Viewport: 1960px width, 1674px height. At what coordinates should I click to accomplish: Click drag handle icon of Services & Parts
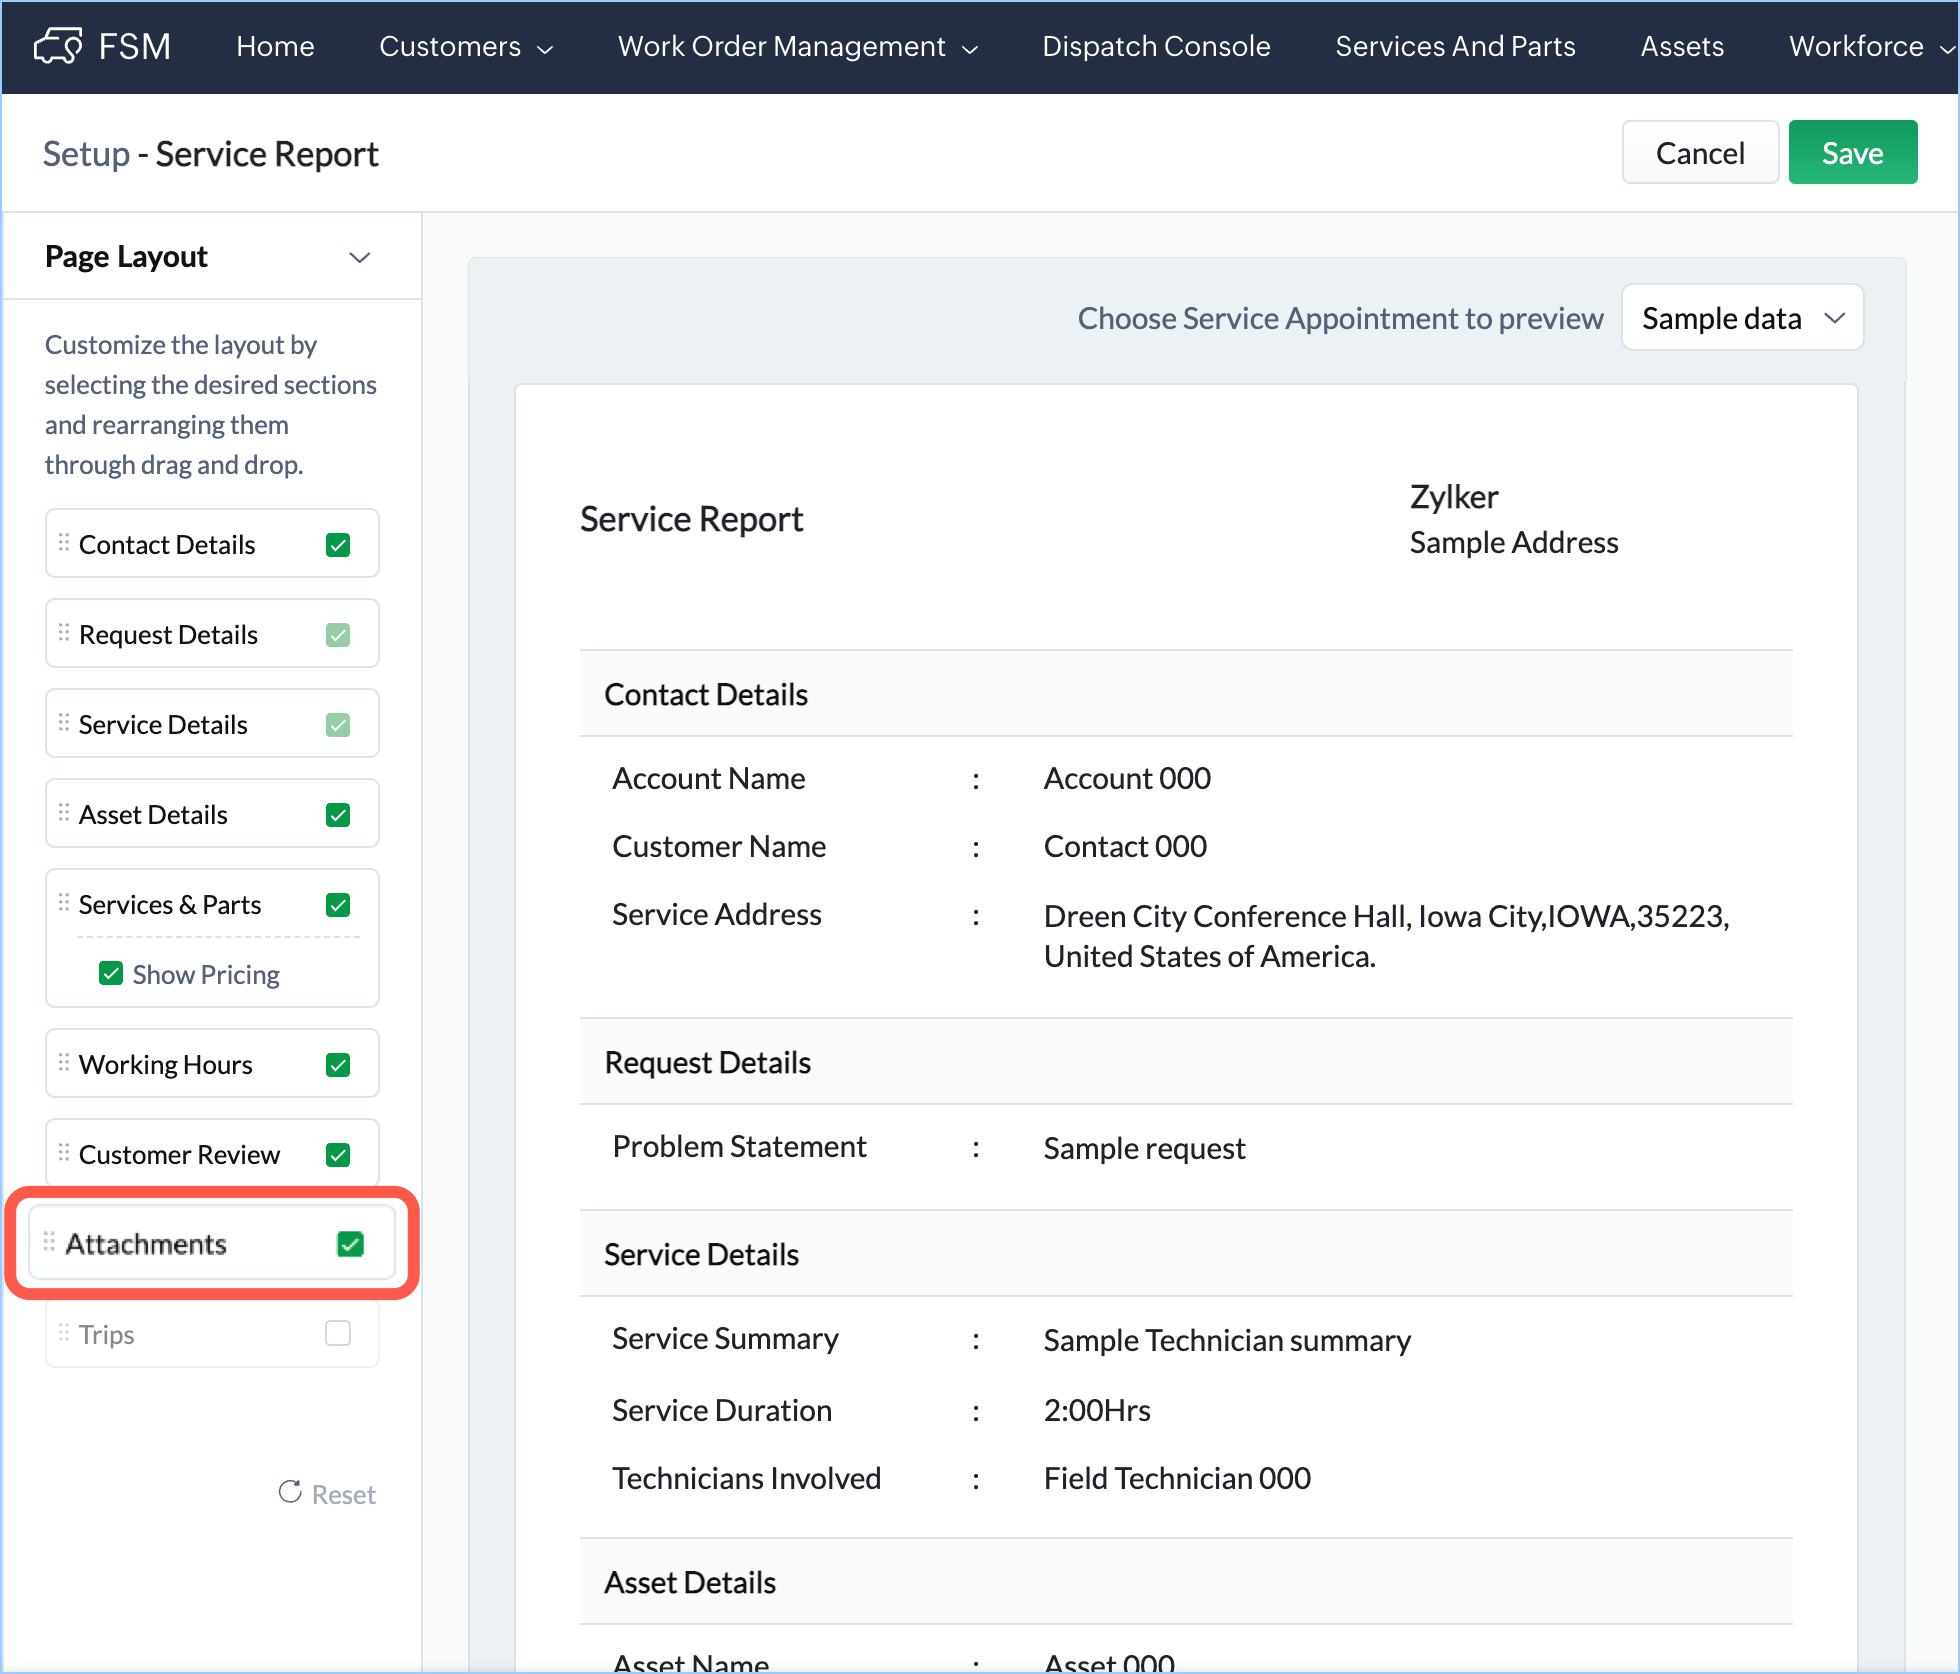(64, 903)
